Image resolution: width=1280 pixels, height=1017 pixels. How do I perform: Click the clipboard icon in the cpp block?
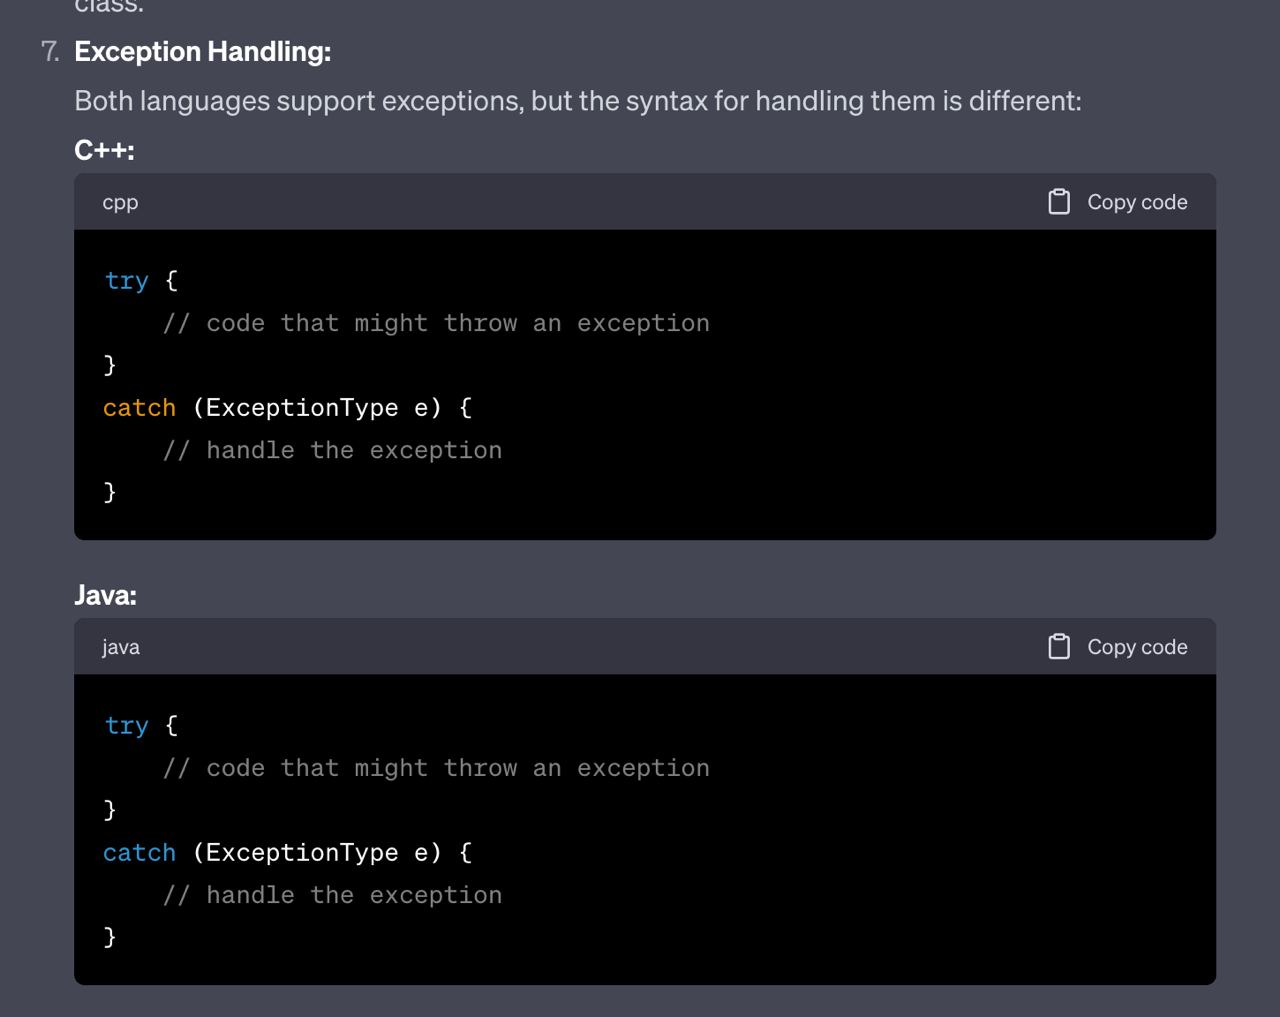point(1059,202)
